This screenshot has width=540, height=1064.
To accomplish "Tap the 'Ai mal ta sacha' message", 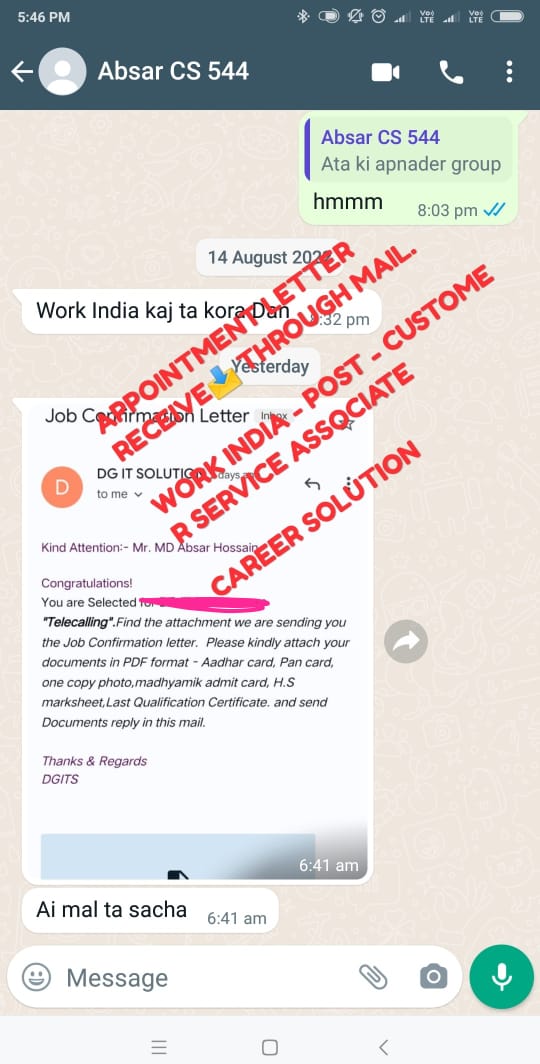I will click(x=151, y=911).
